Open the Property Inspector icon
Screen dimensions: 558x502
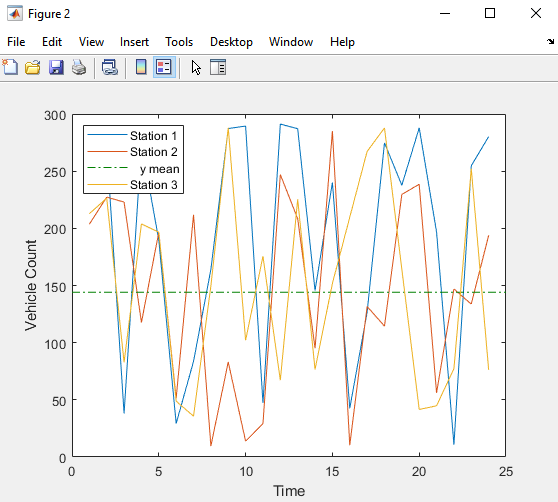click(218, 67)
